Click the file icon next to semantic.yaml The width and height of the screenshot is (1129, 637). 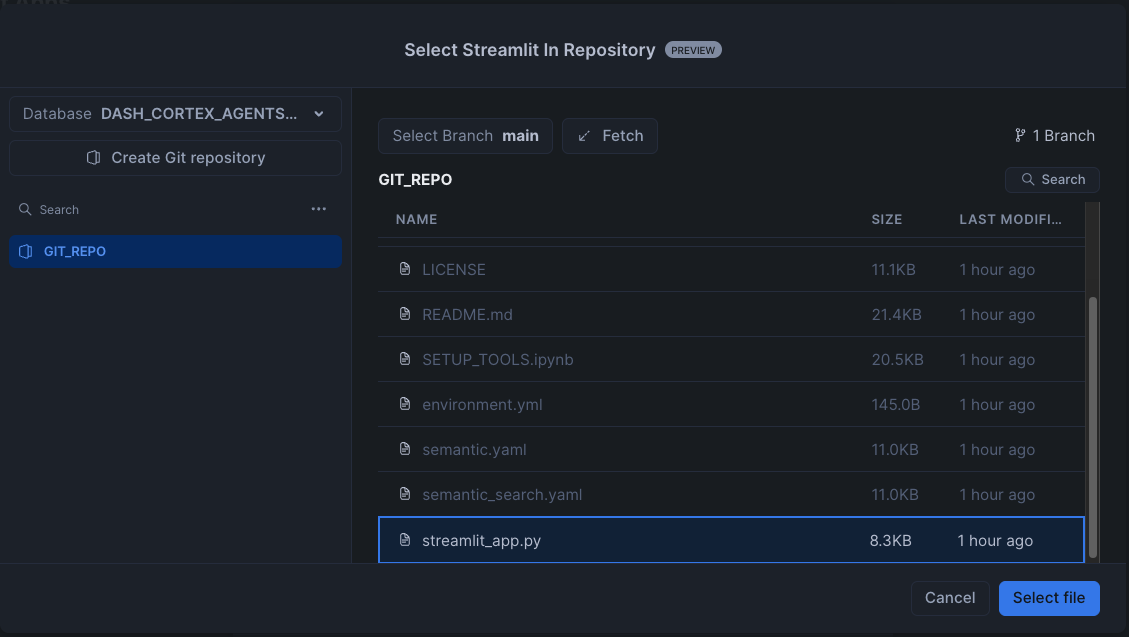coord(405,448)
